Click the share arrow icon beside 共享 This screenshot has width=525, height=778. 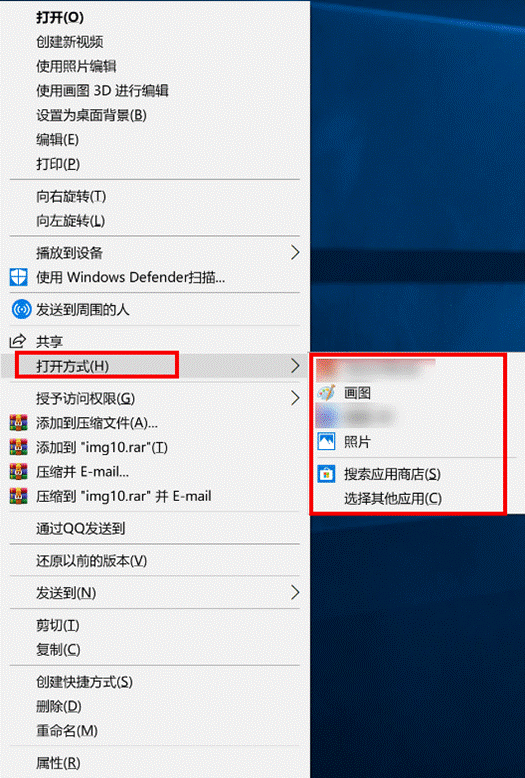(17, 341)
